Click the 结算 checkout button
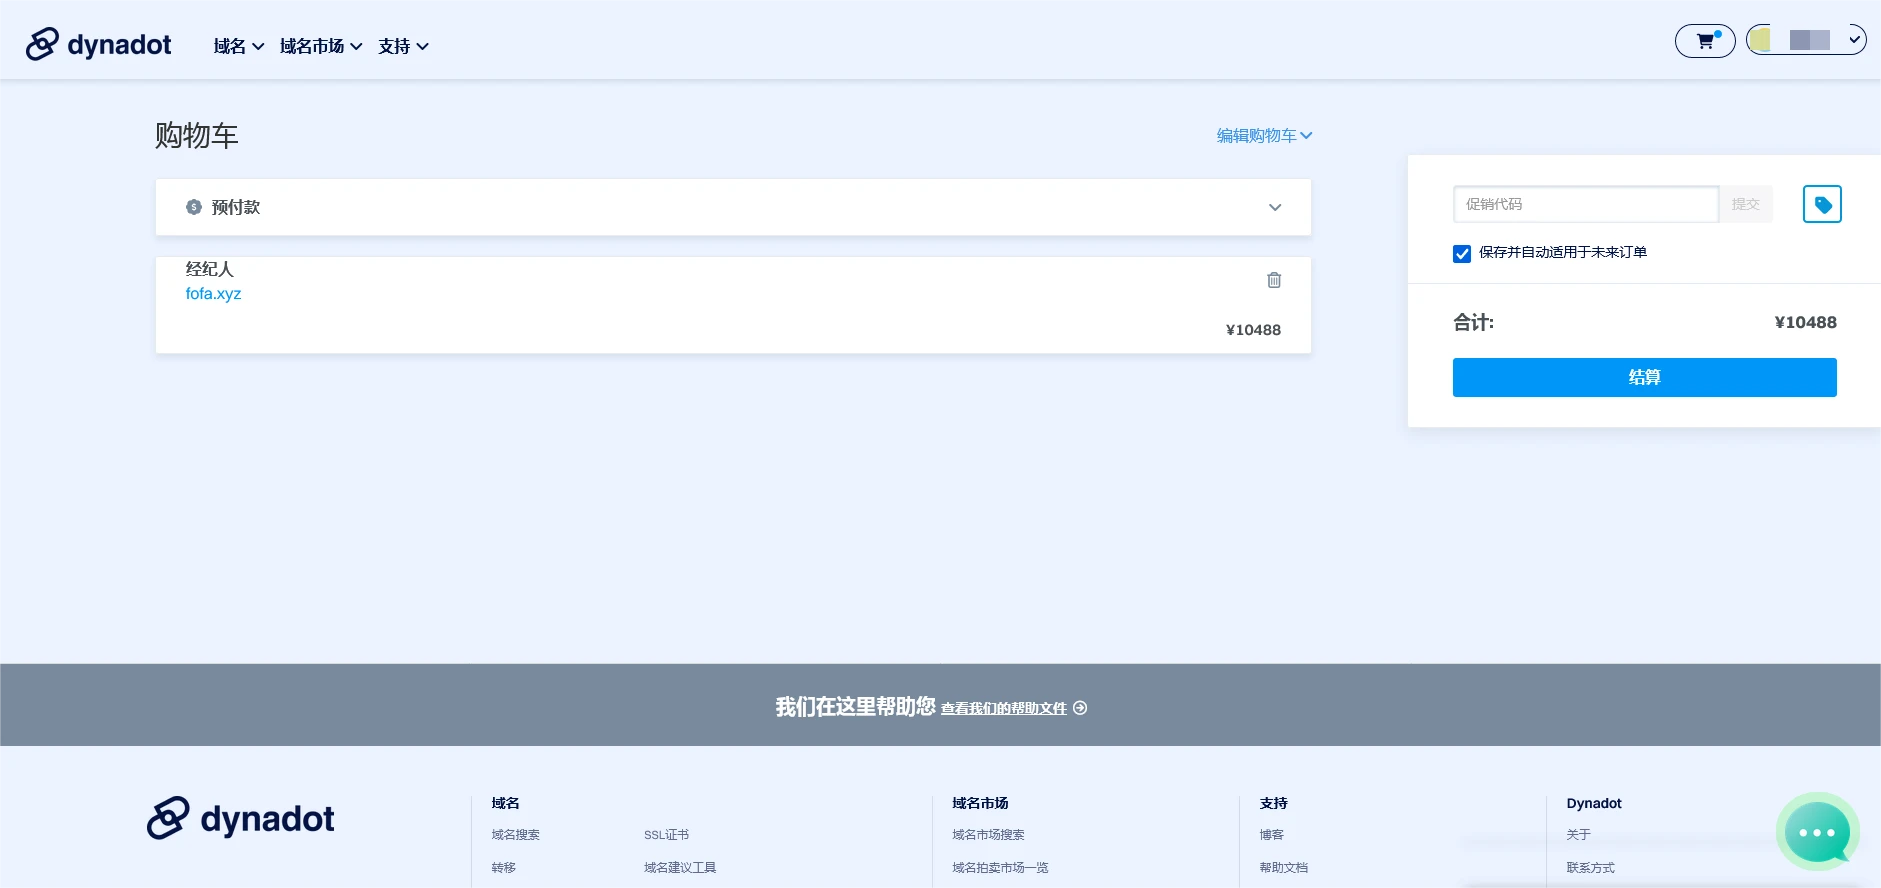The height and width of the screenshot is (888, 1881). click(1644, 377)
